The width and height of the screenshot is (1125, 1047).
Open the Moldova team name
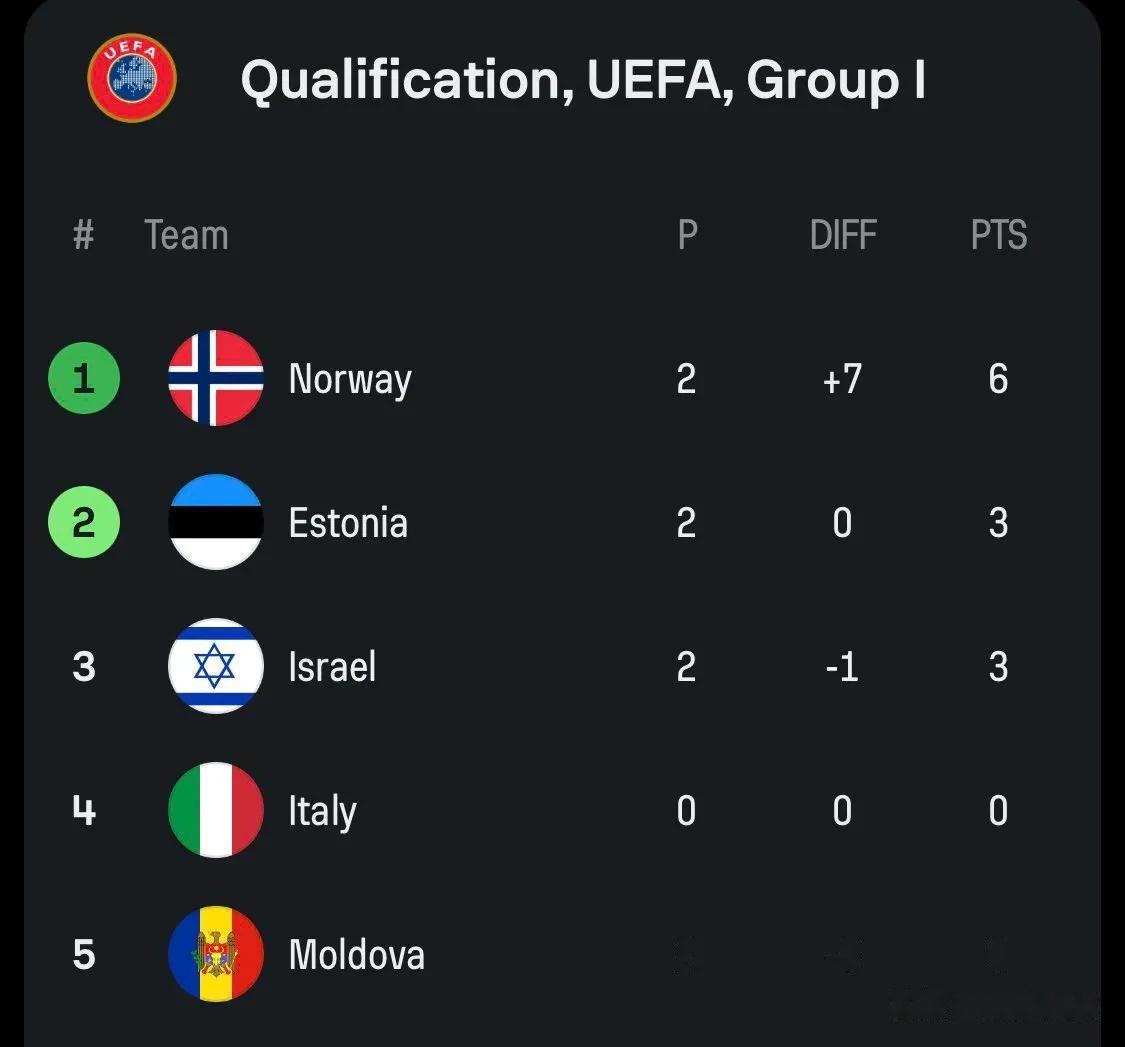pyautogui.click(x=356, y=955)
